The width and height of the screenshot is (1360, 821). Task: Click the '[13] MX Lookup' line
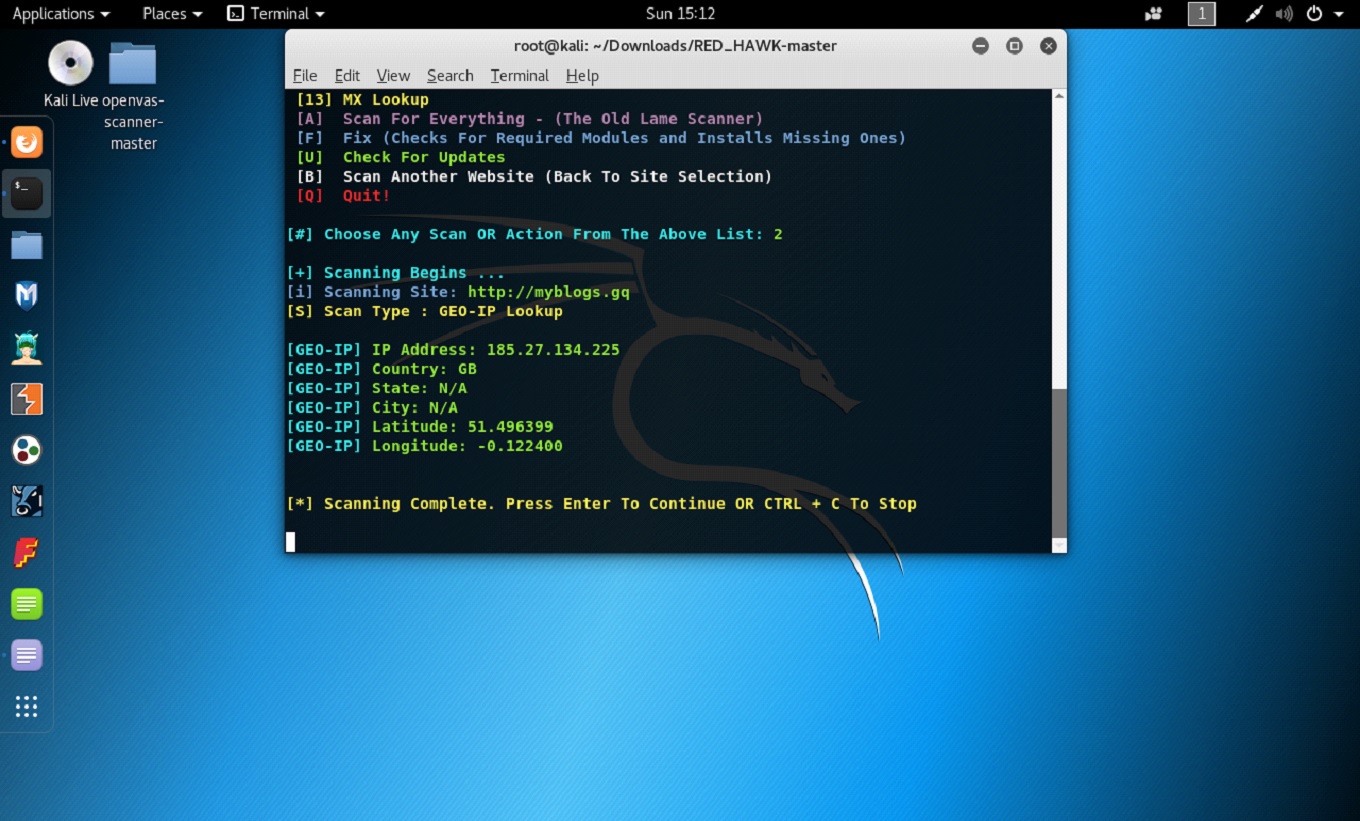pyautogui.click(x=362, y=100)
